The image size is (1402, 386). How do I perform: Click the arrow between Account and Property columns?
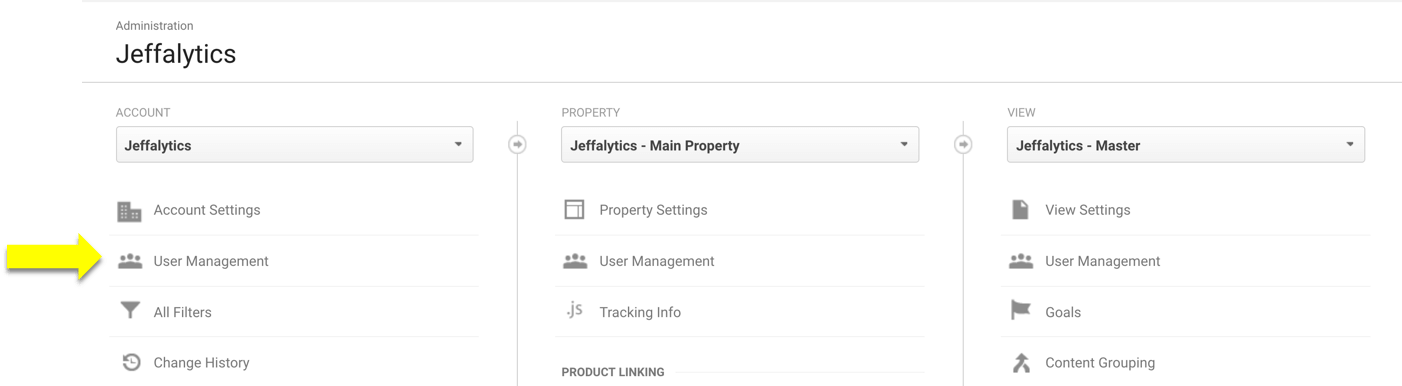tap(517, 145)
